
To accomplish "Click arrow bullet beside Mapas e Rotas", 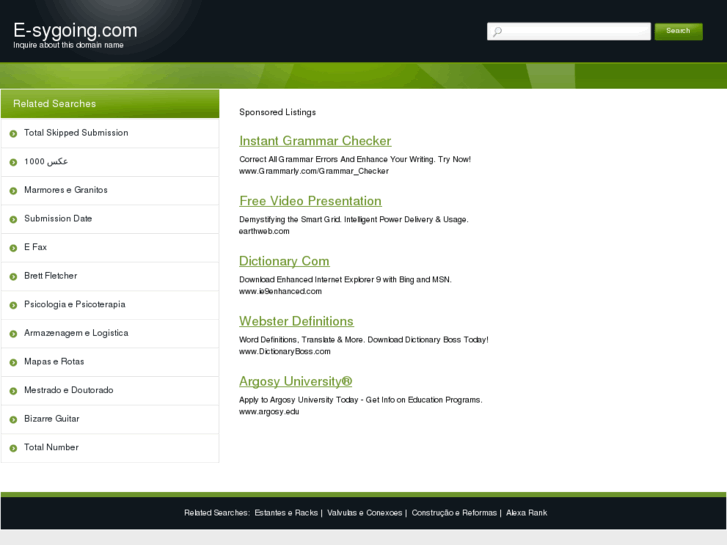I will (x=13, y=362).
